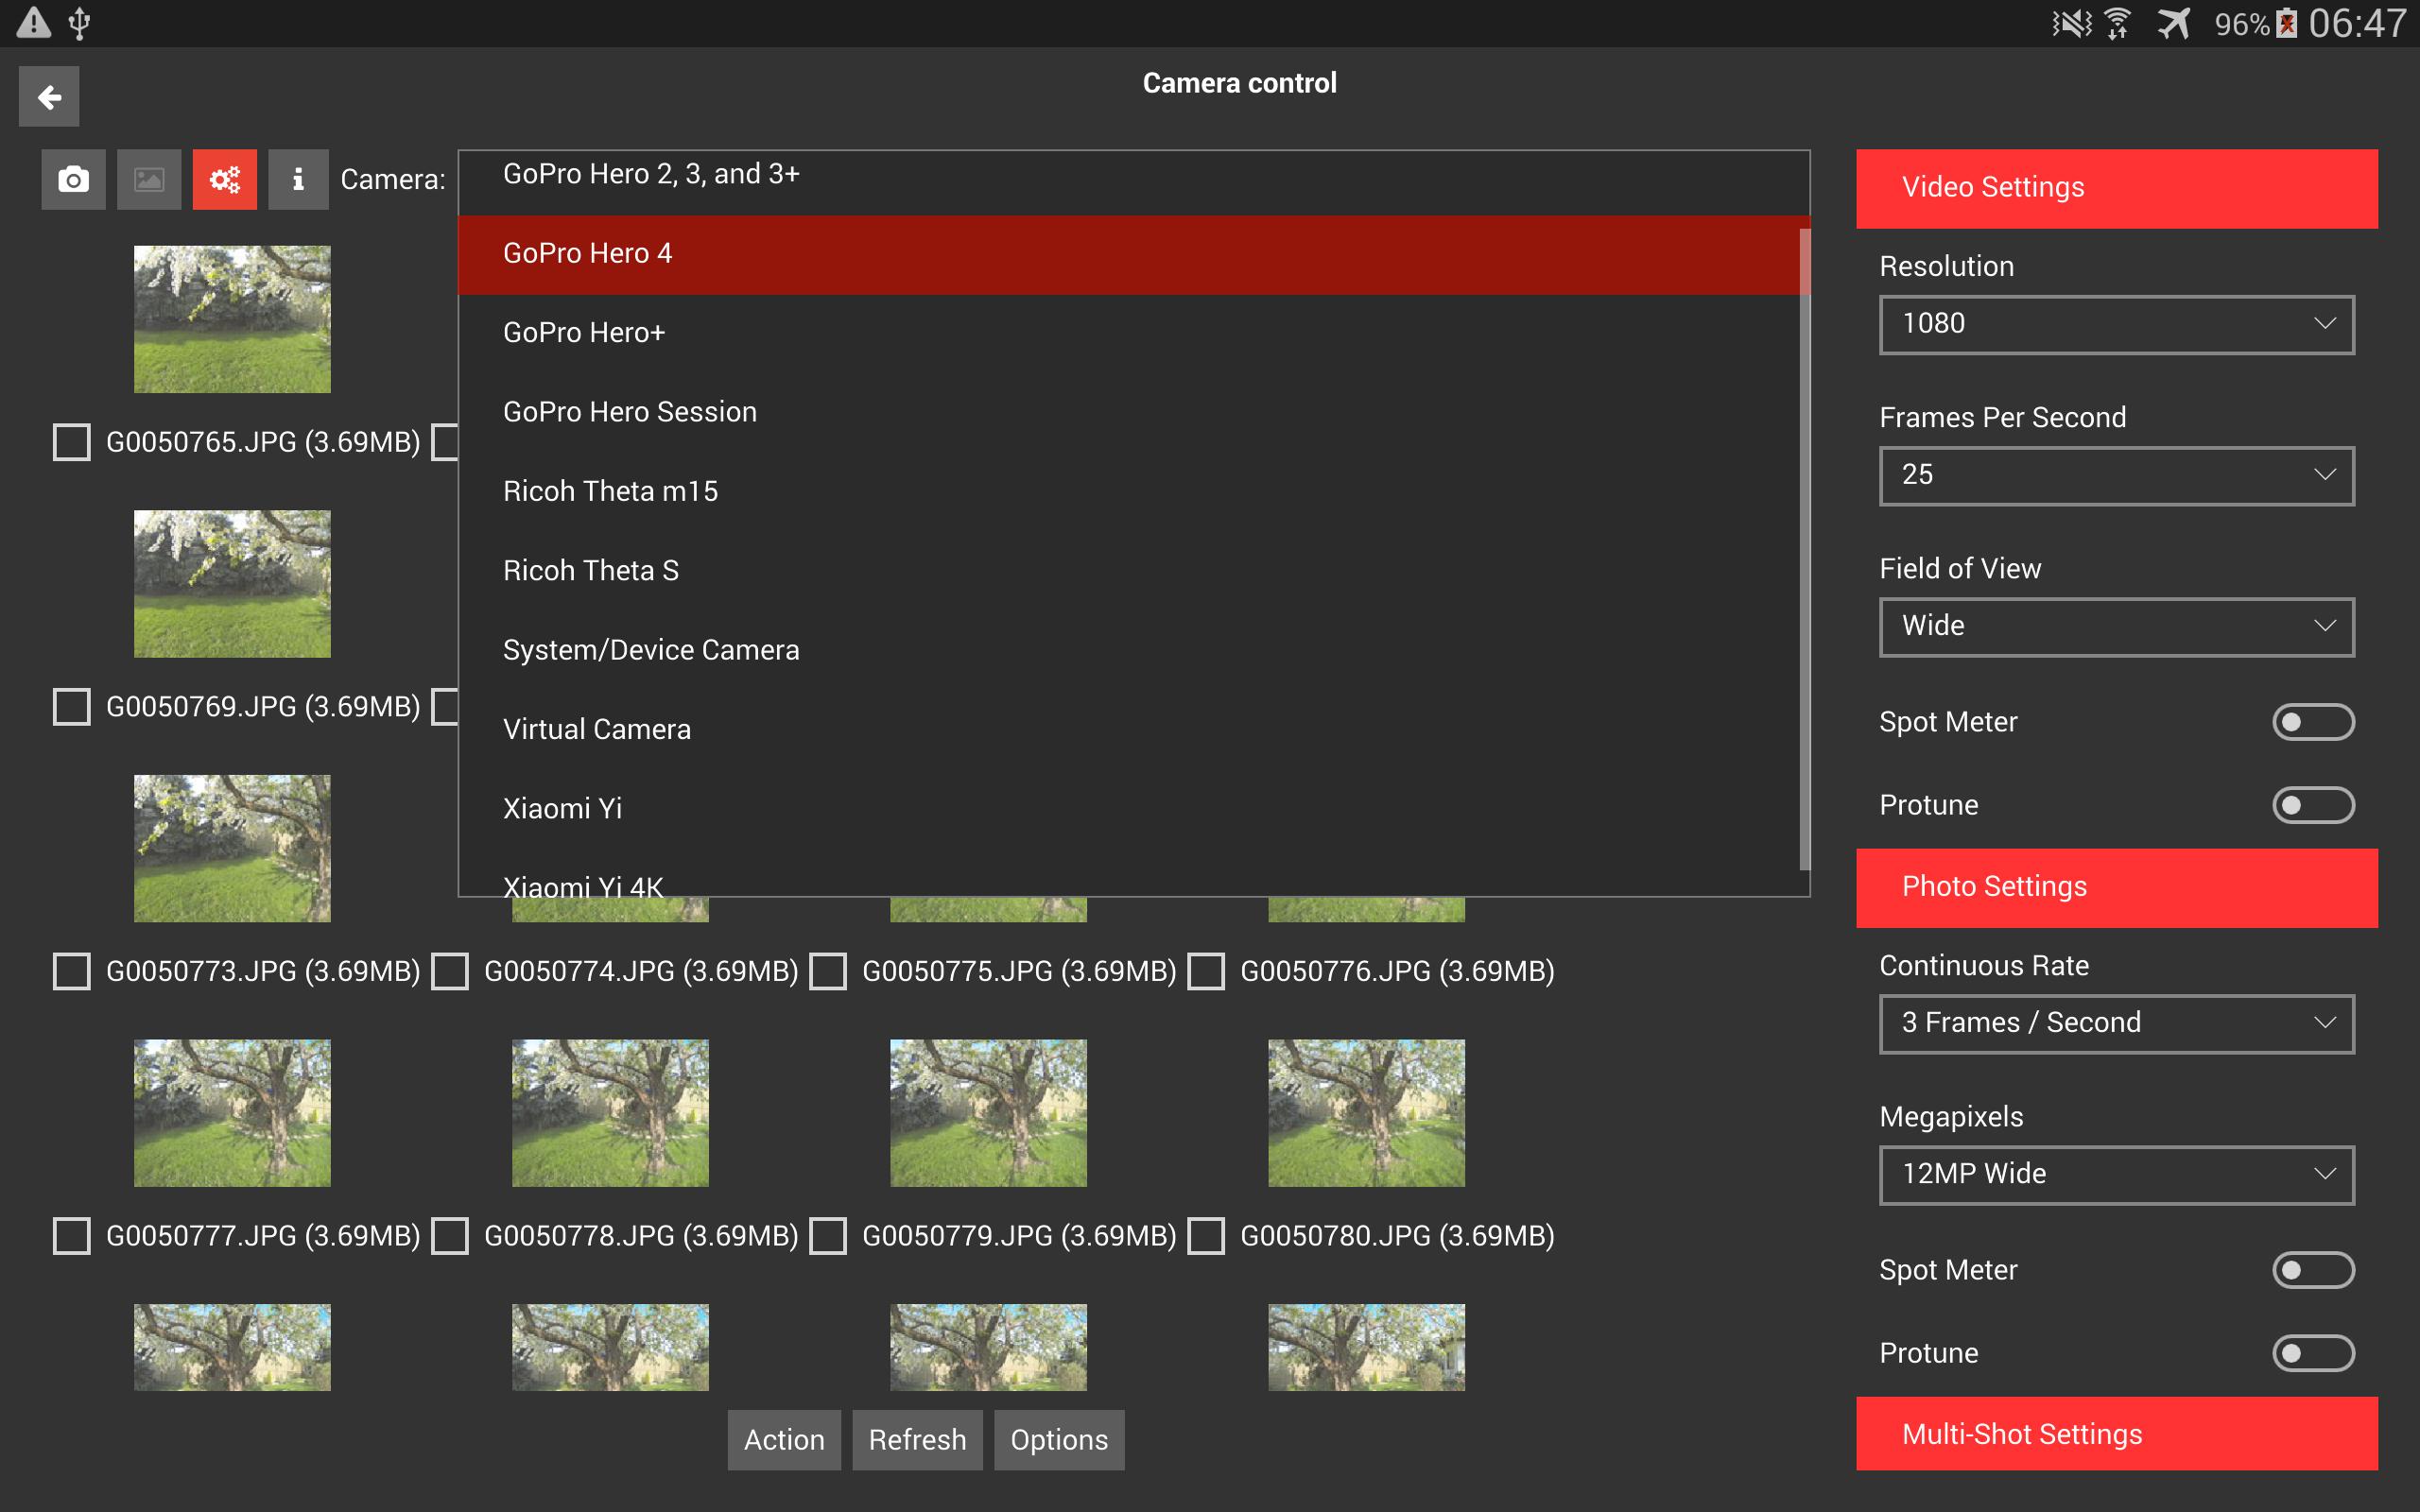This screenshot has height=1512, width=2420.
Task: Tap the battery status icon
Action: pyautogui.click(x=2286, y=23)
